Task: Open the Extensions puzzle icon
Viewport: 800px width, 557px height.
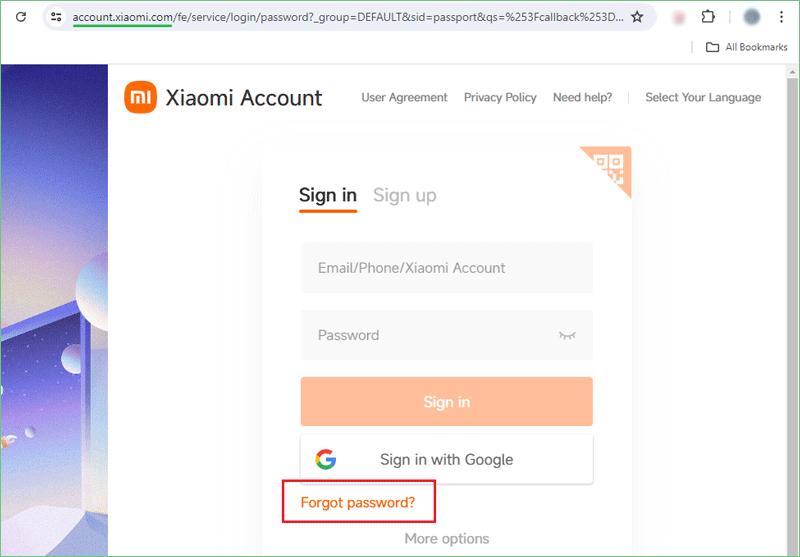Action: 708,17
